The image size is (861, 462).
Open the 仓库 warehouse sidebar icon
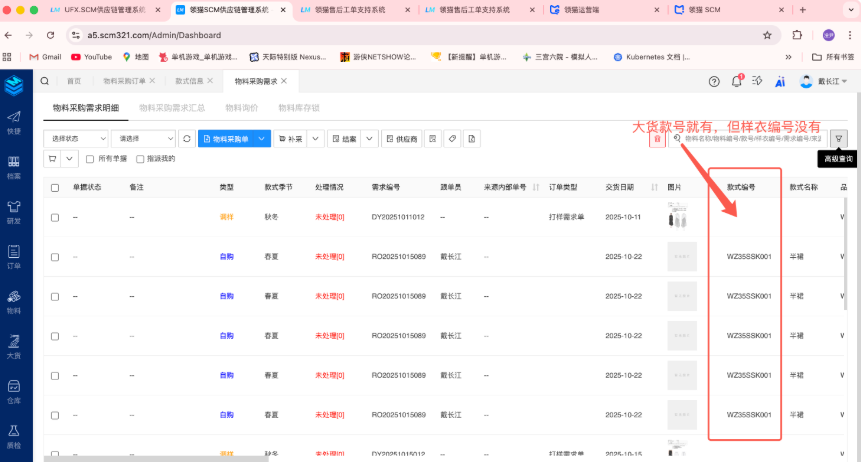(14, 390)
